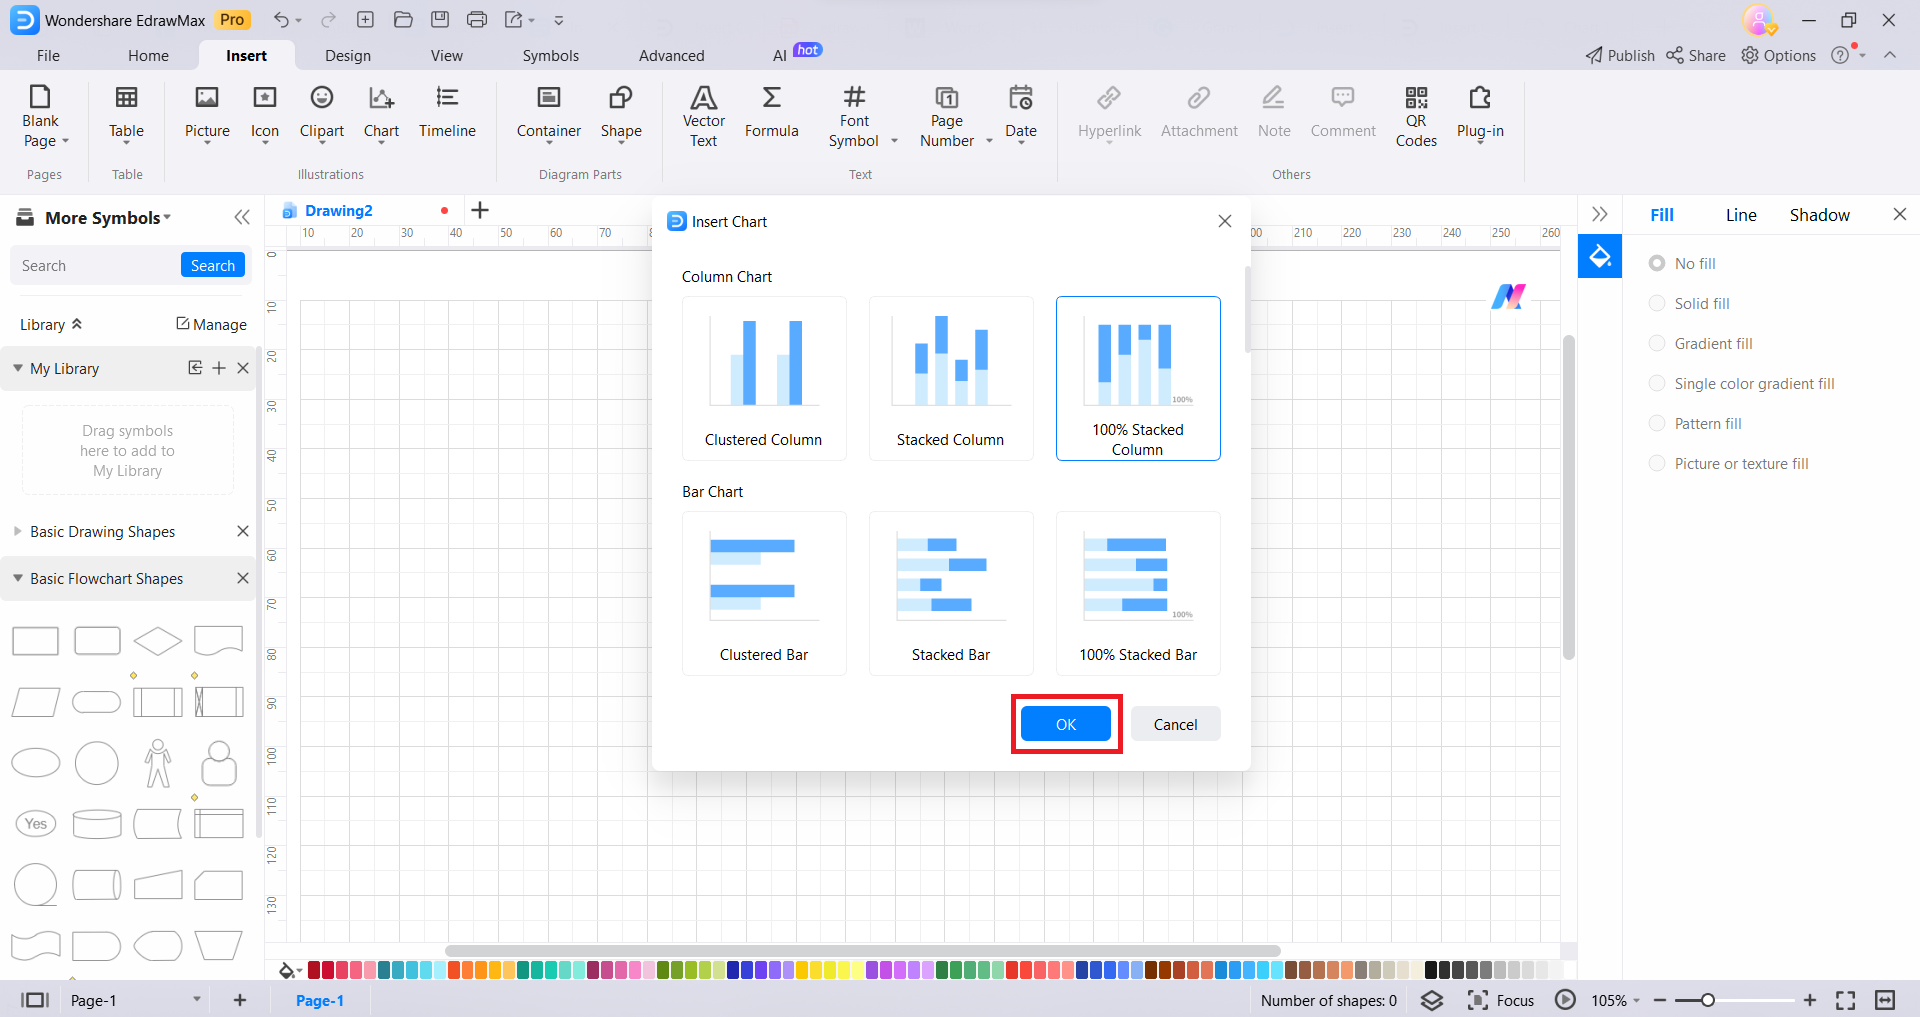Select the Pattern fill option
The height and width of the screenshot is (1017, 1920).
point(1696,424)
